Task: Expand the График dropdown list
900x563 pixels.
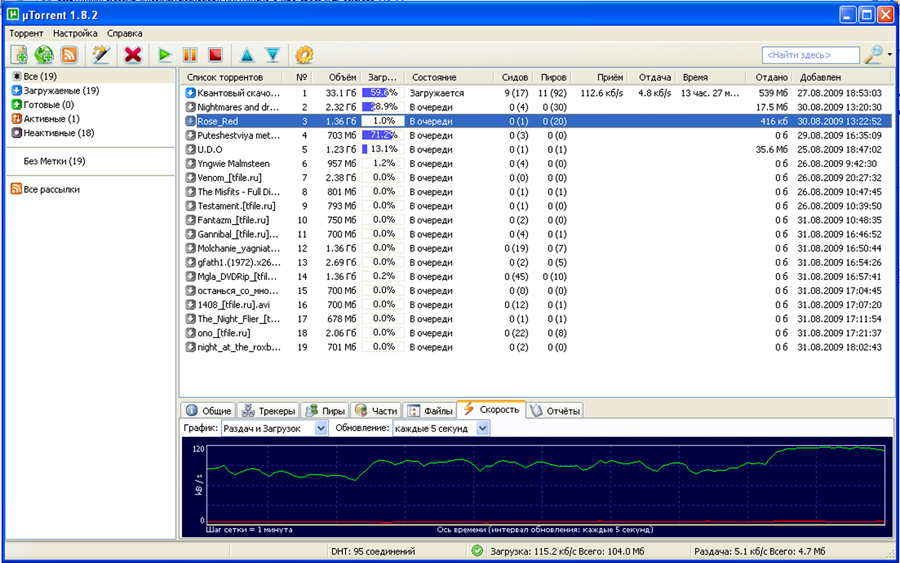Action: click(x=321, y=428)
